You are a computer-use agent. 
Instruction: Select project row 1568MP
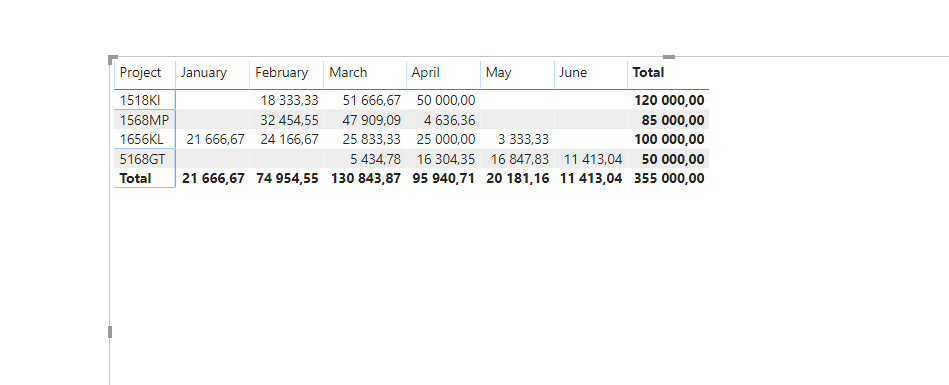(x=144, y=120)
